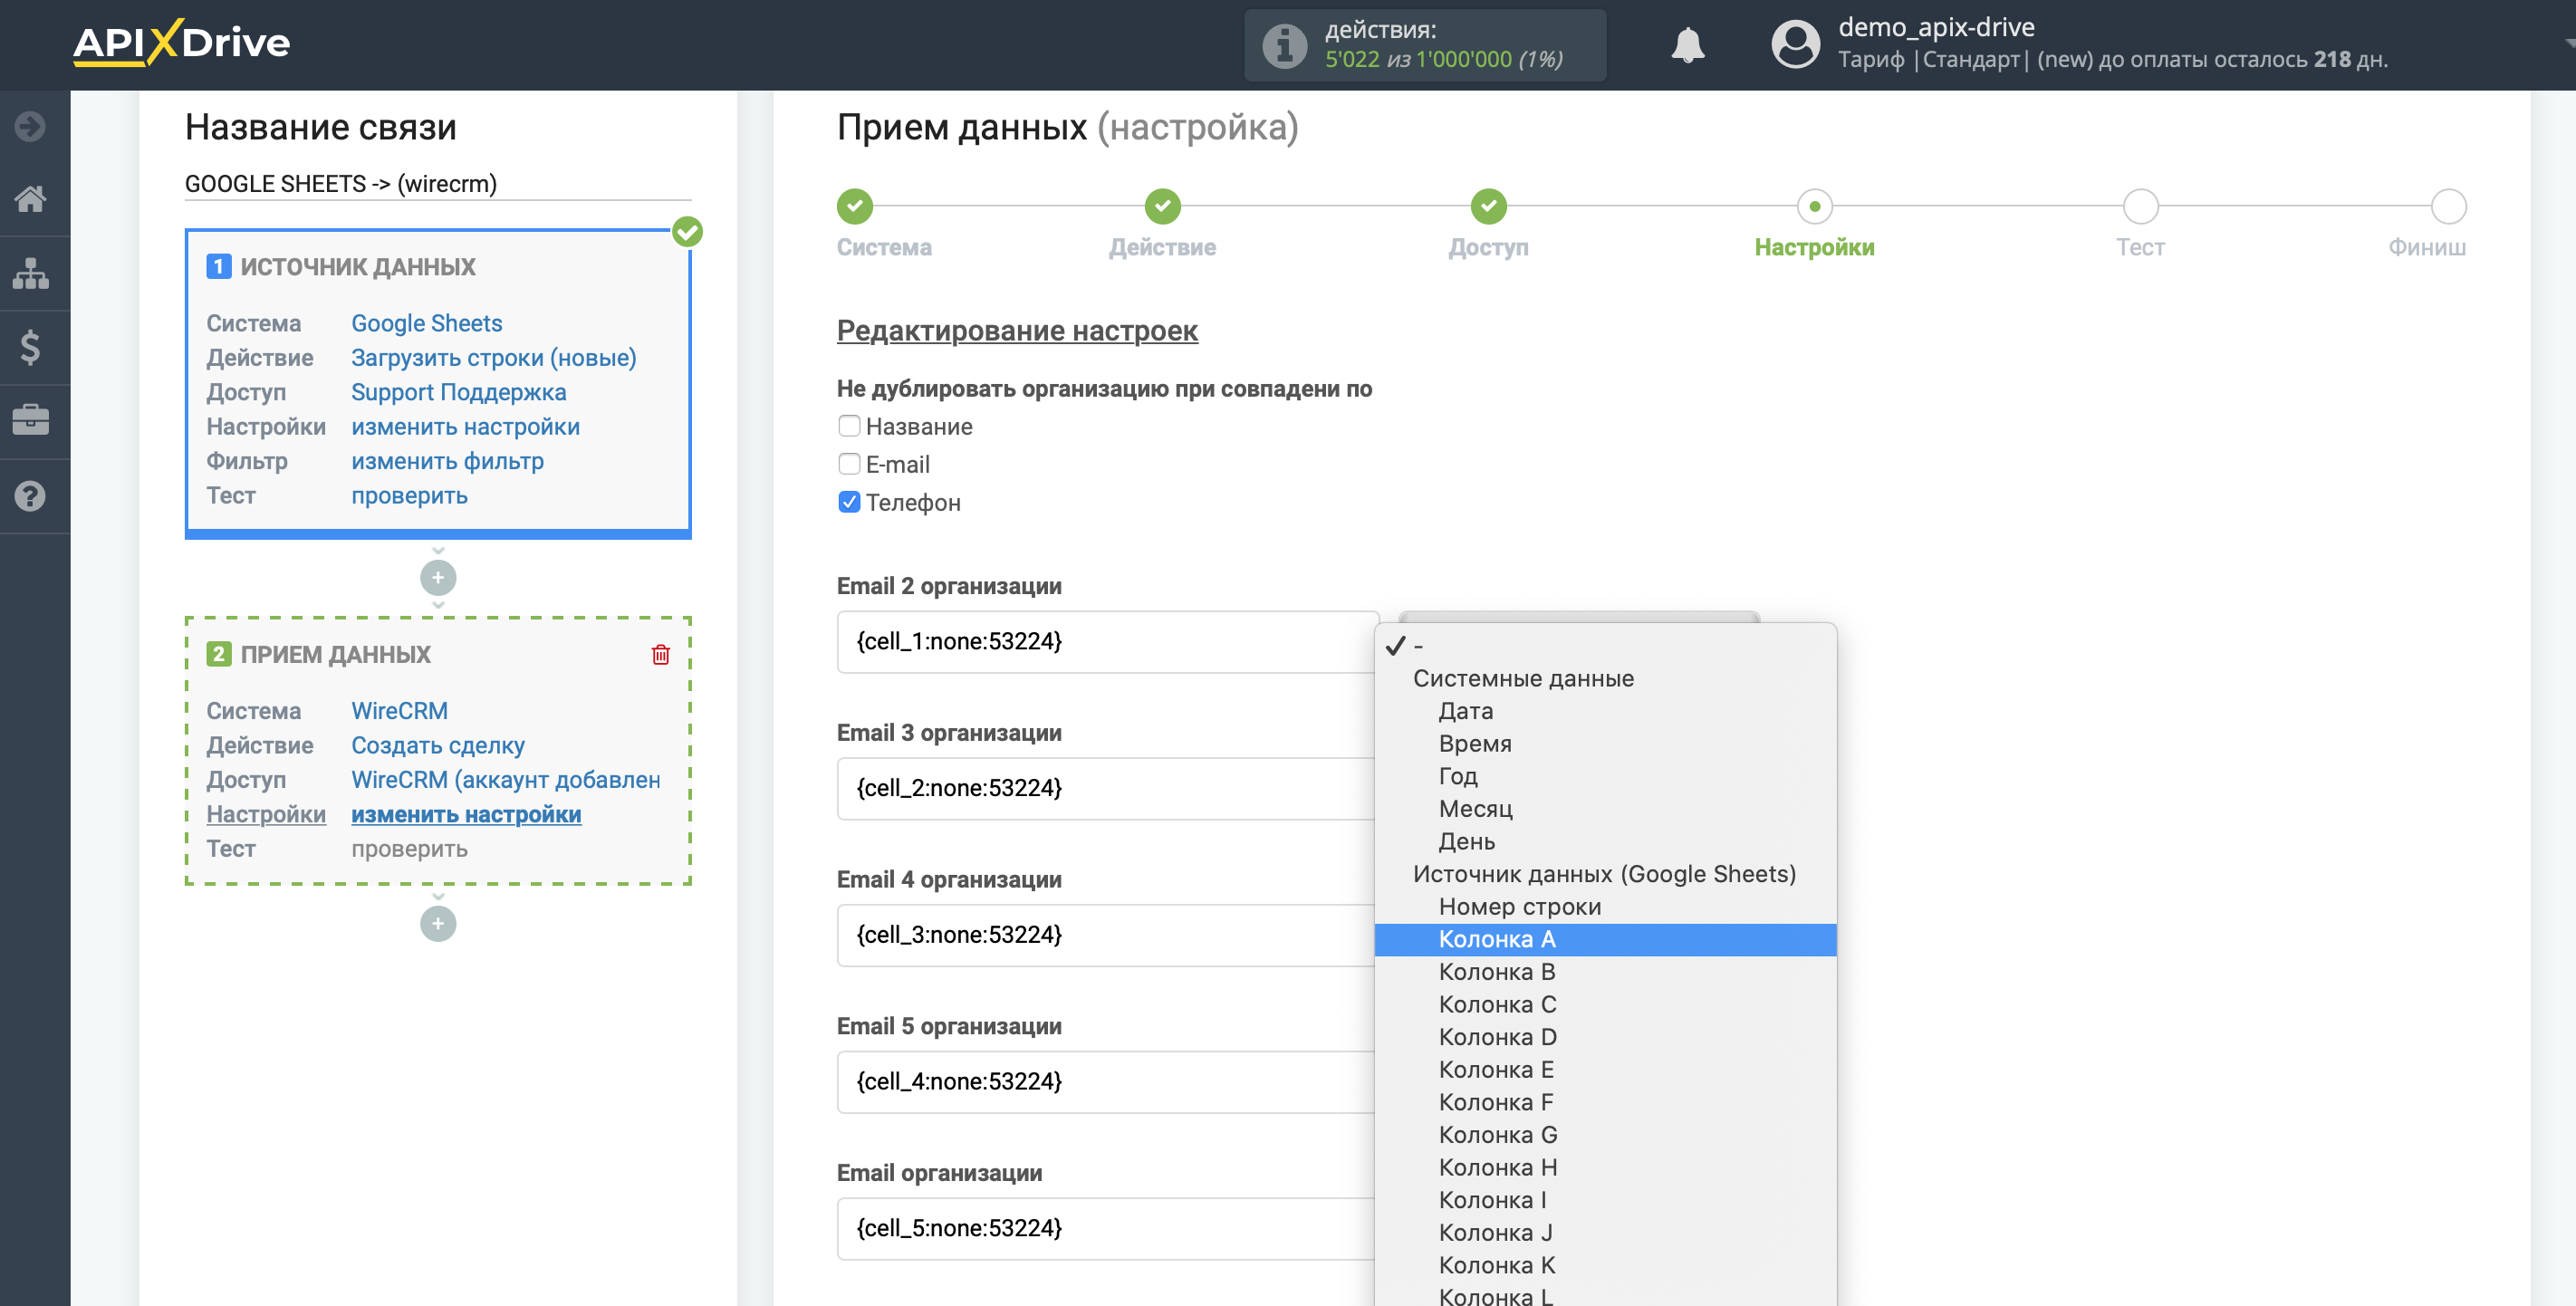The width and height of the screenshot is (2576, 1306).
Task: Open connections sitemap icon in sidebar
Action: 30,273
